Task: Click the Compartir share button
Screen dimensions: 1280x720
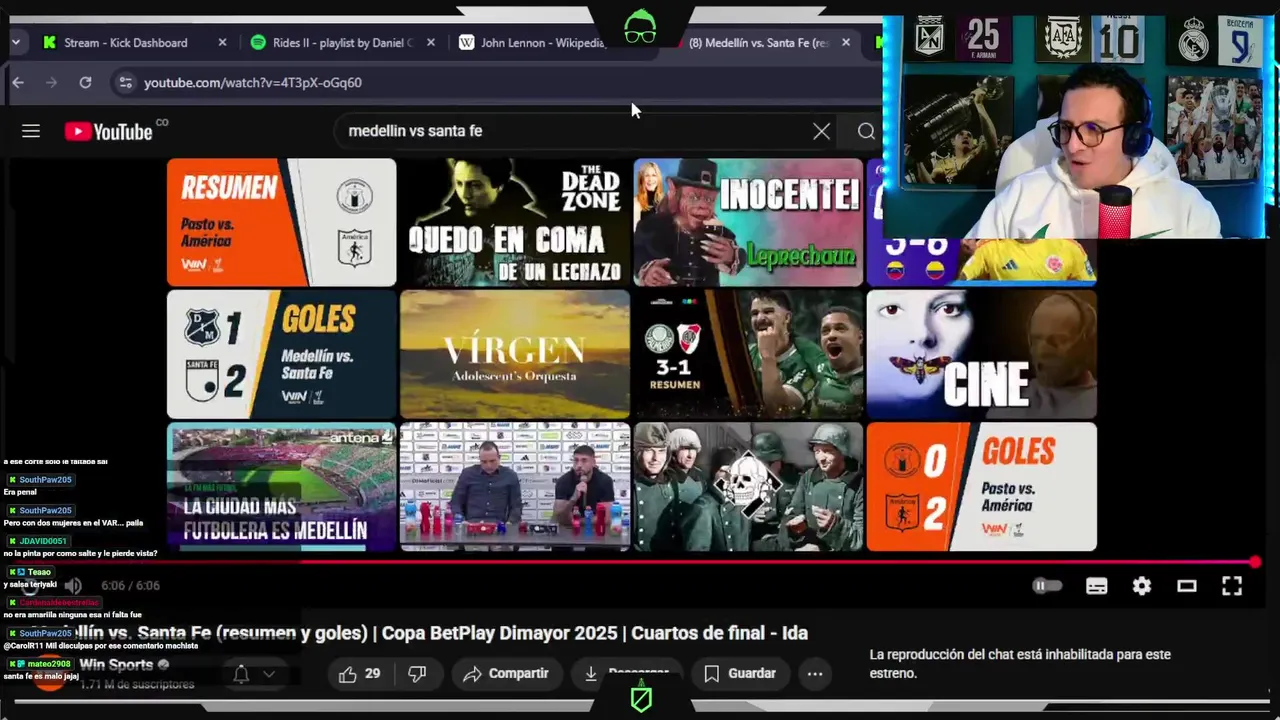Action: (506, 674)
